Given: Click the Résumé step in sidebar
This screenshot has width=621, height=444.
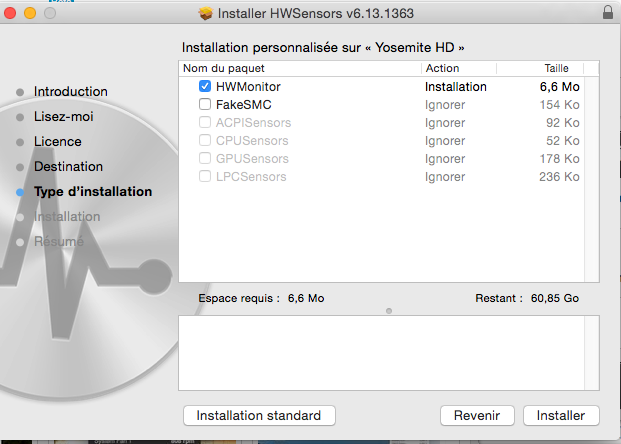Looking at the screenshot, I should [x=59, y=241].
